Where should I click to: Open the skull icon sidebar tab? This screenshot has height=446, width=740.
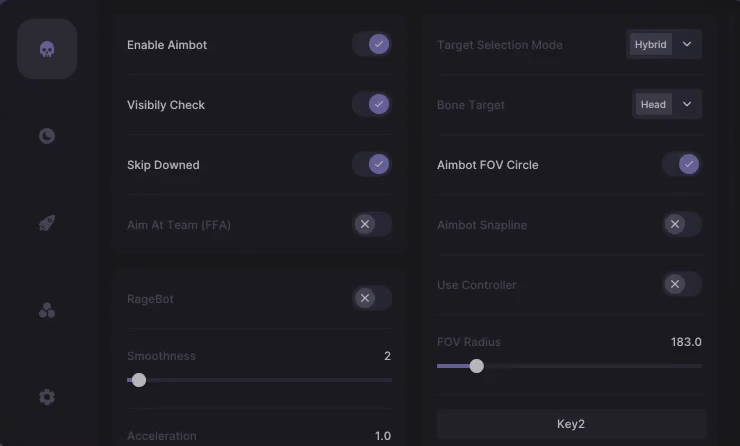click(47, 49)
